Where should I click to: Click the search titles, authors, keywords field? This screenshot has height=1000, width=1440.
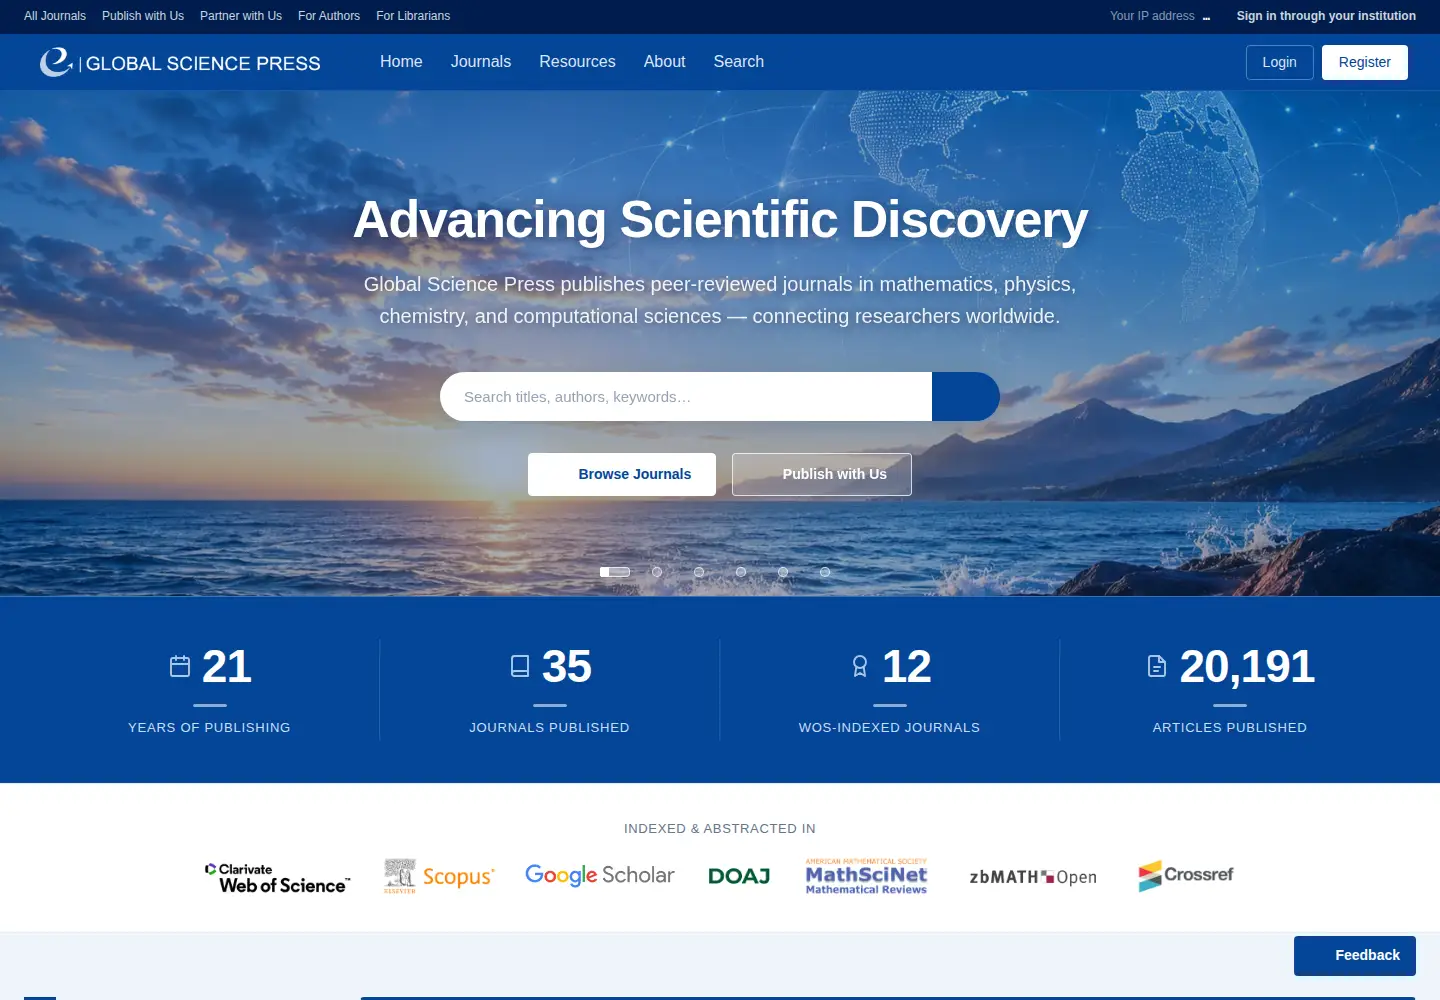pos(686,397)
